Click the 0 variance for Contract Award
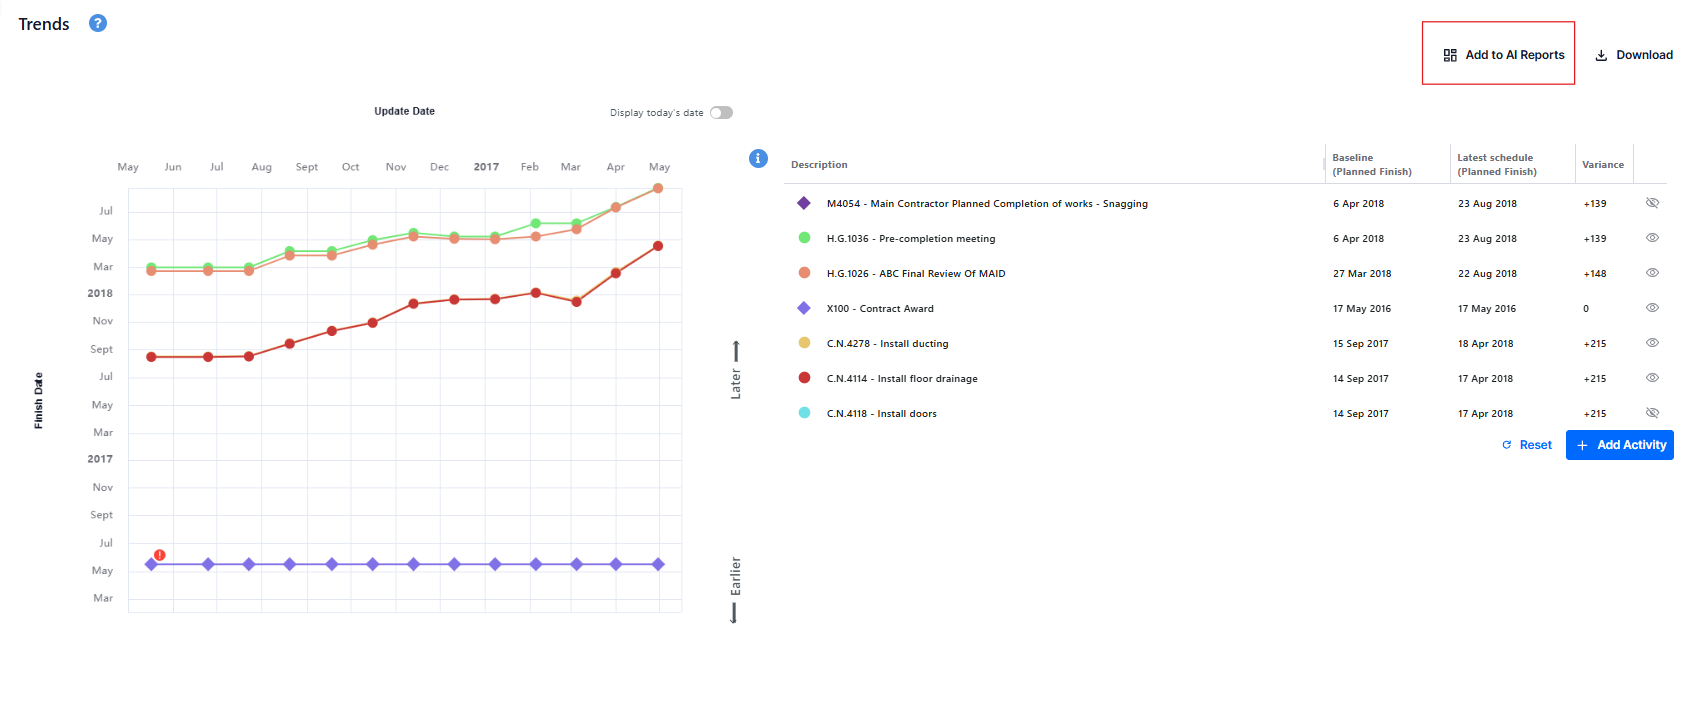Image resolution: width=1707 pixels, height=707 pixels. click(1586, 309)
